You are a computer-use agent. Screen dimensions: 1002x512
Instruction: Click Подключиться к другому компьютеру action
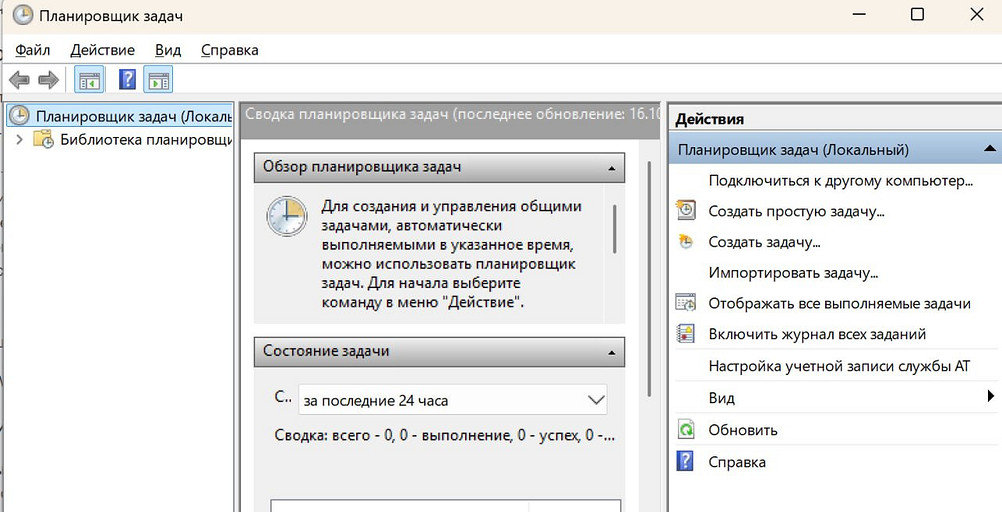[840, 180]
